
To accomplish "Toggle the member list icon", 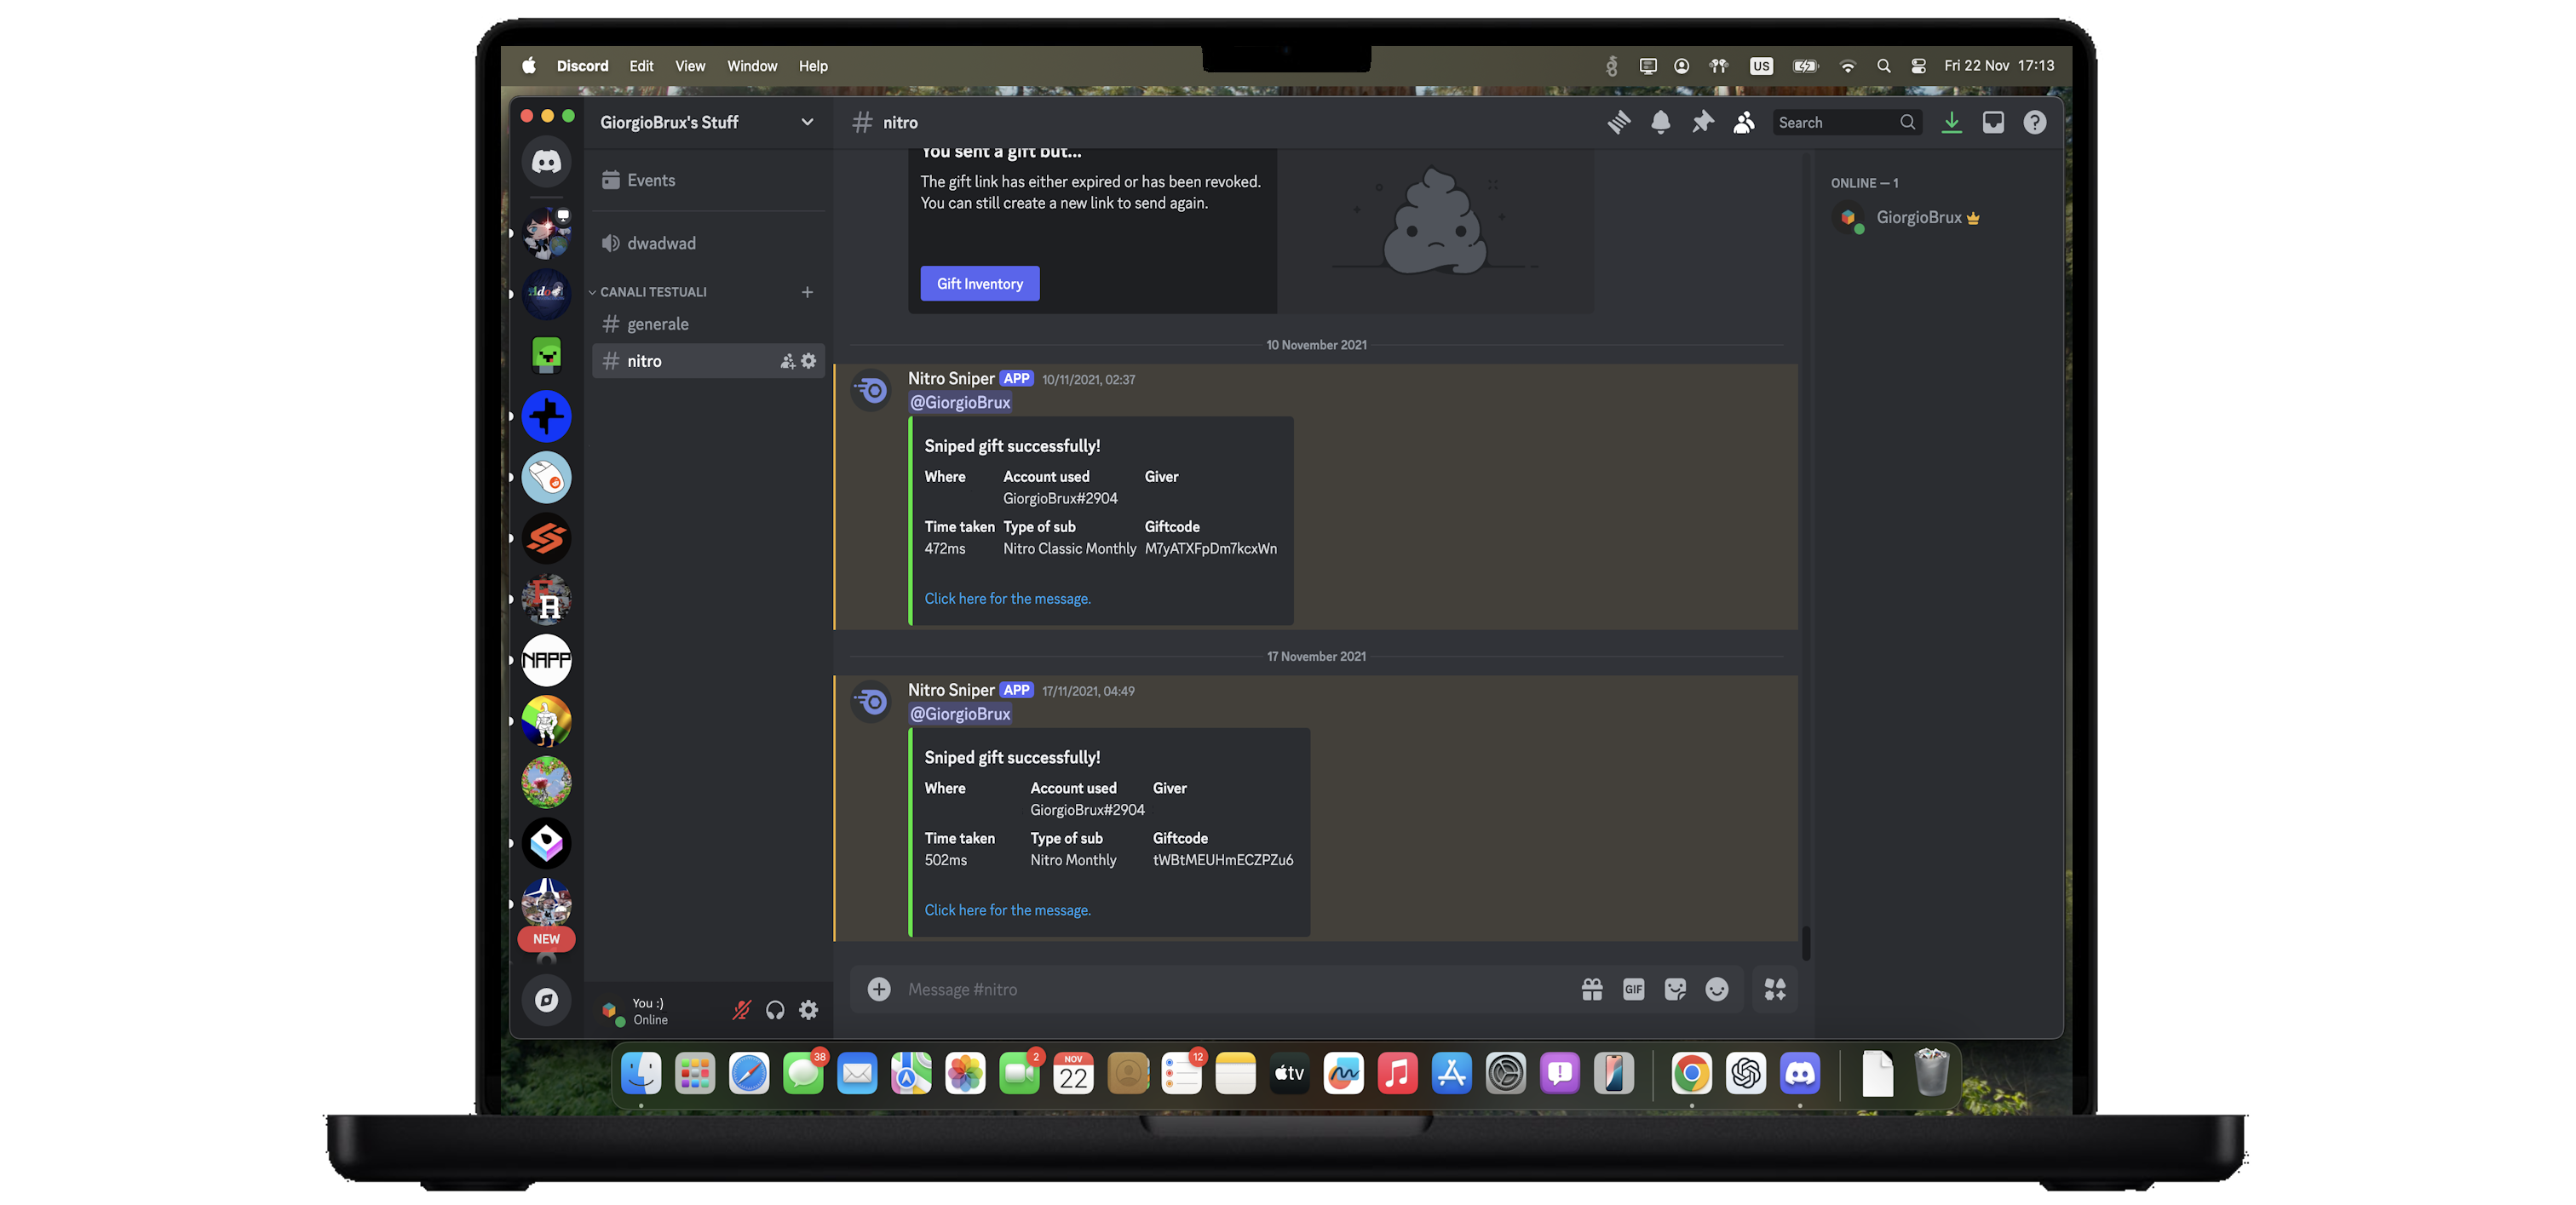I will pyautogui.click(x=1744, y=122).
